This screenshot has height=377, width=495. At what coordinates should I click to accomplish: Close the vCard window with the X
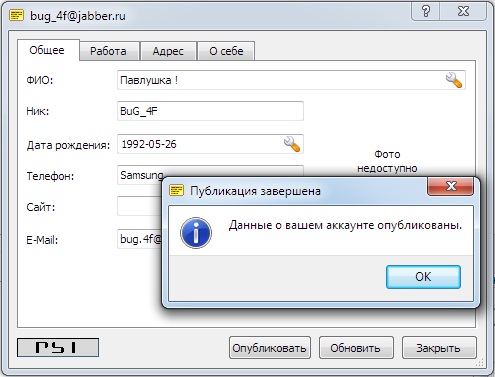click(x=463, y=11)
